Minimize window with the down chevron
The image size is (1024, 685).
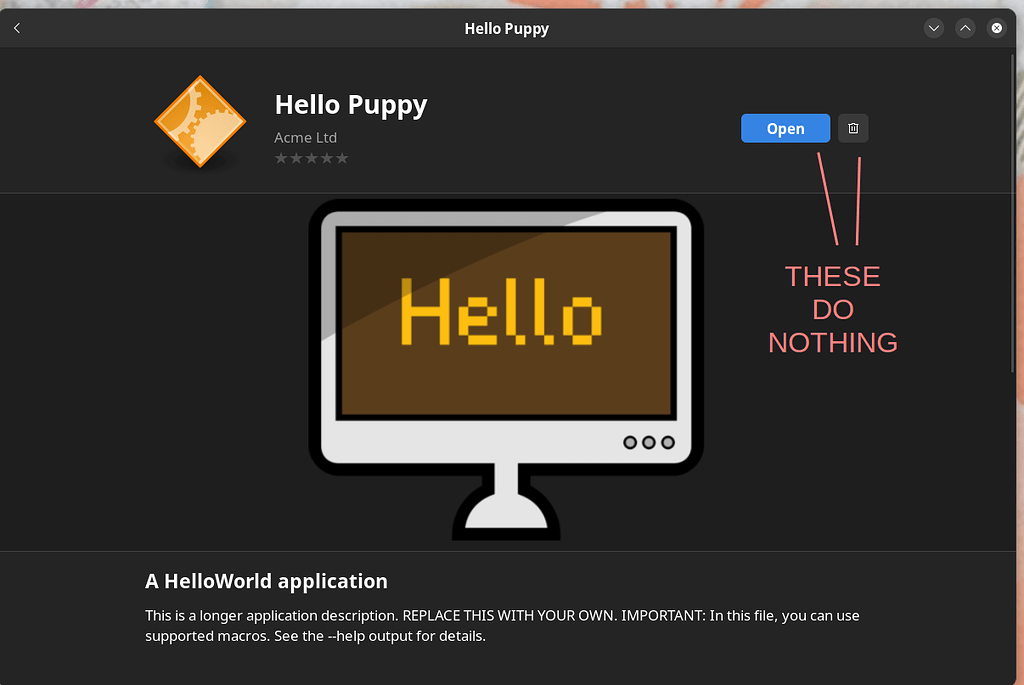pos(934,28)
